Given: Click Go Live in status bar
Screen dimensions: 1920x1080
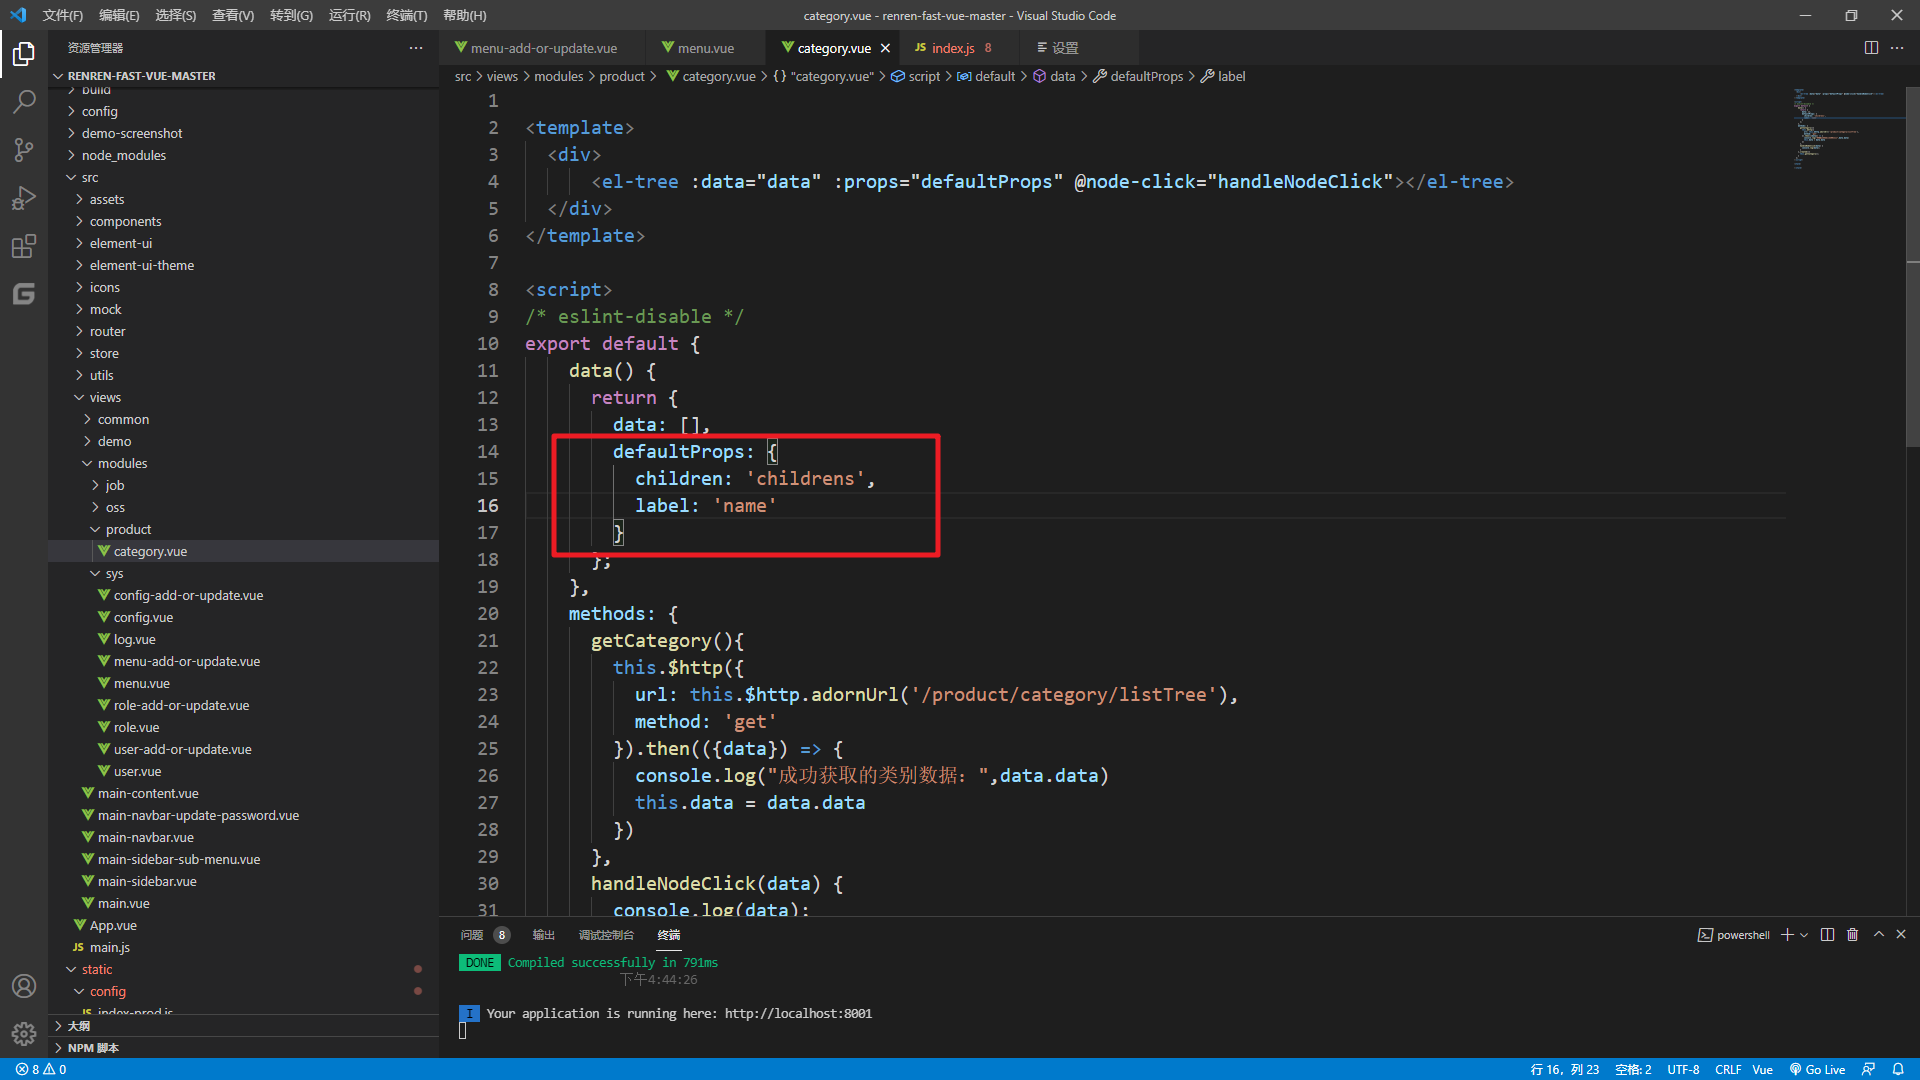Looking at the screenshot, I should coord(1817,1069).
